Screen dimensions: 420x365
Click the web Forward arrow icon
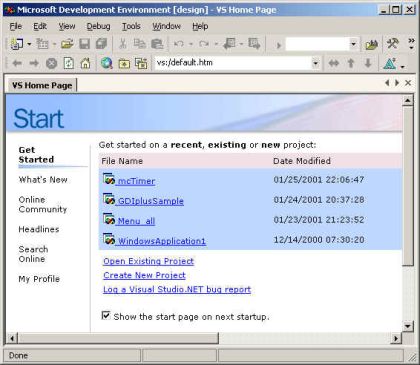pyautogui.click(x=34, y=63)
